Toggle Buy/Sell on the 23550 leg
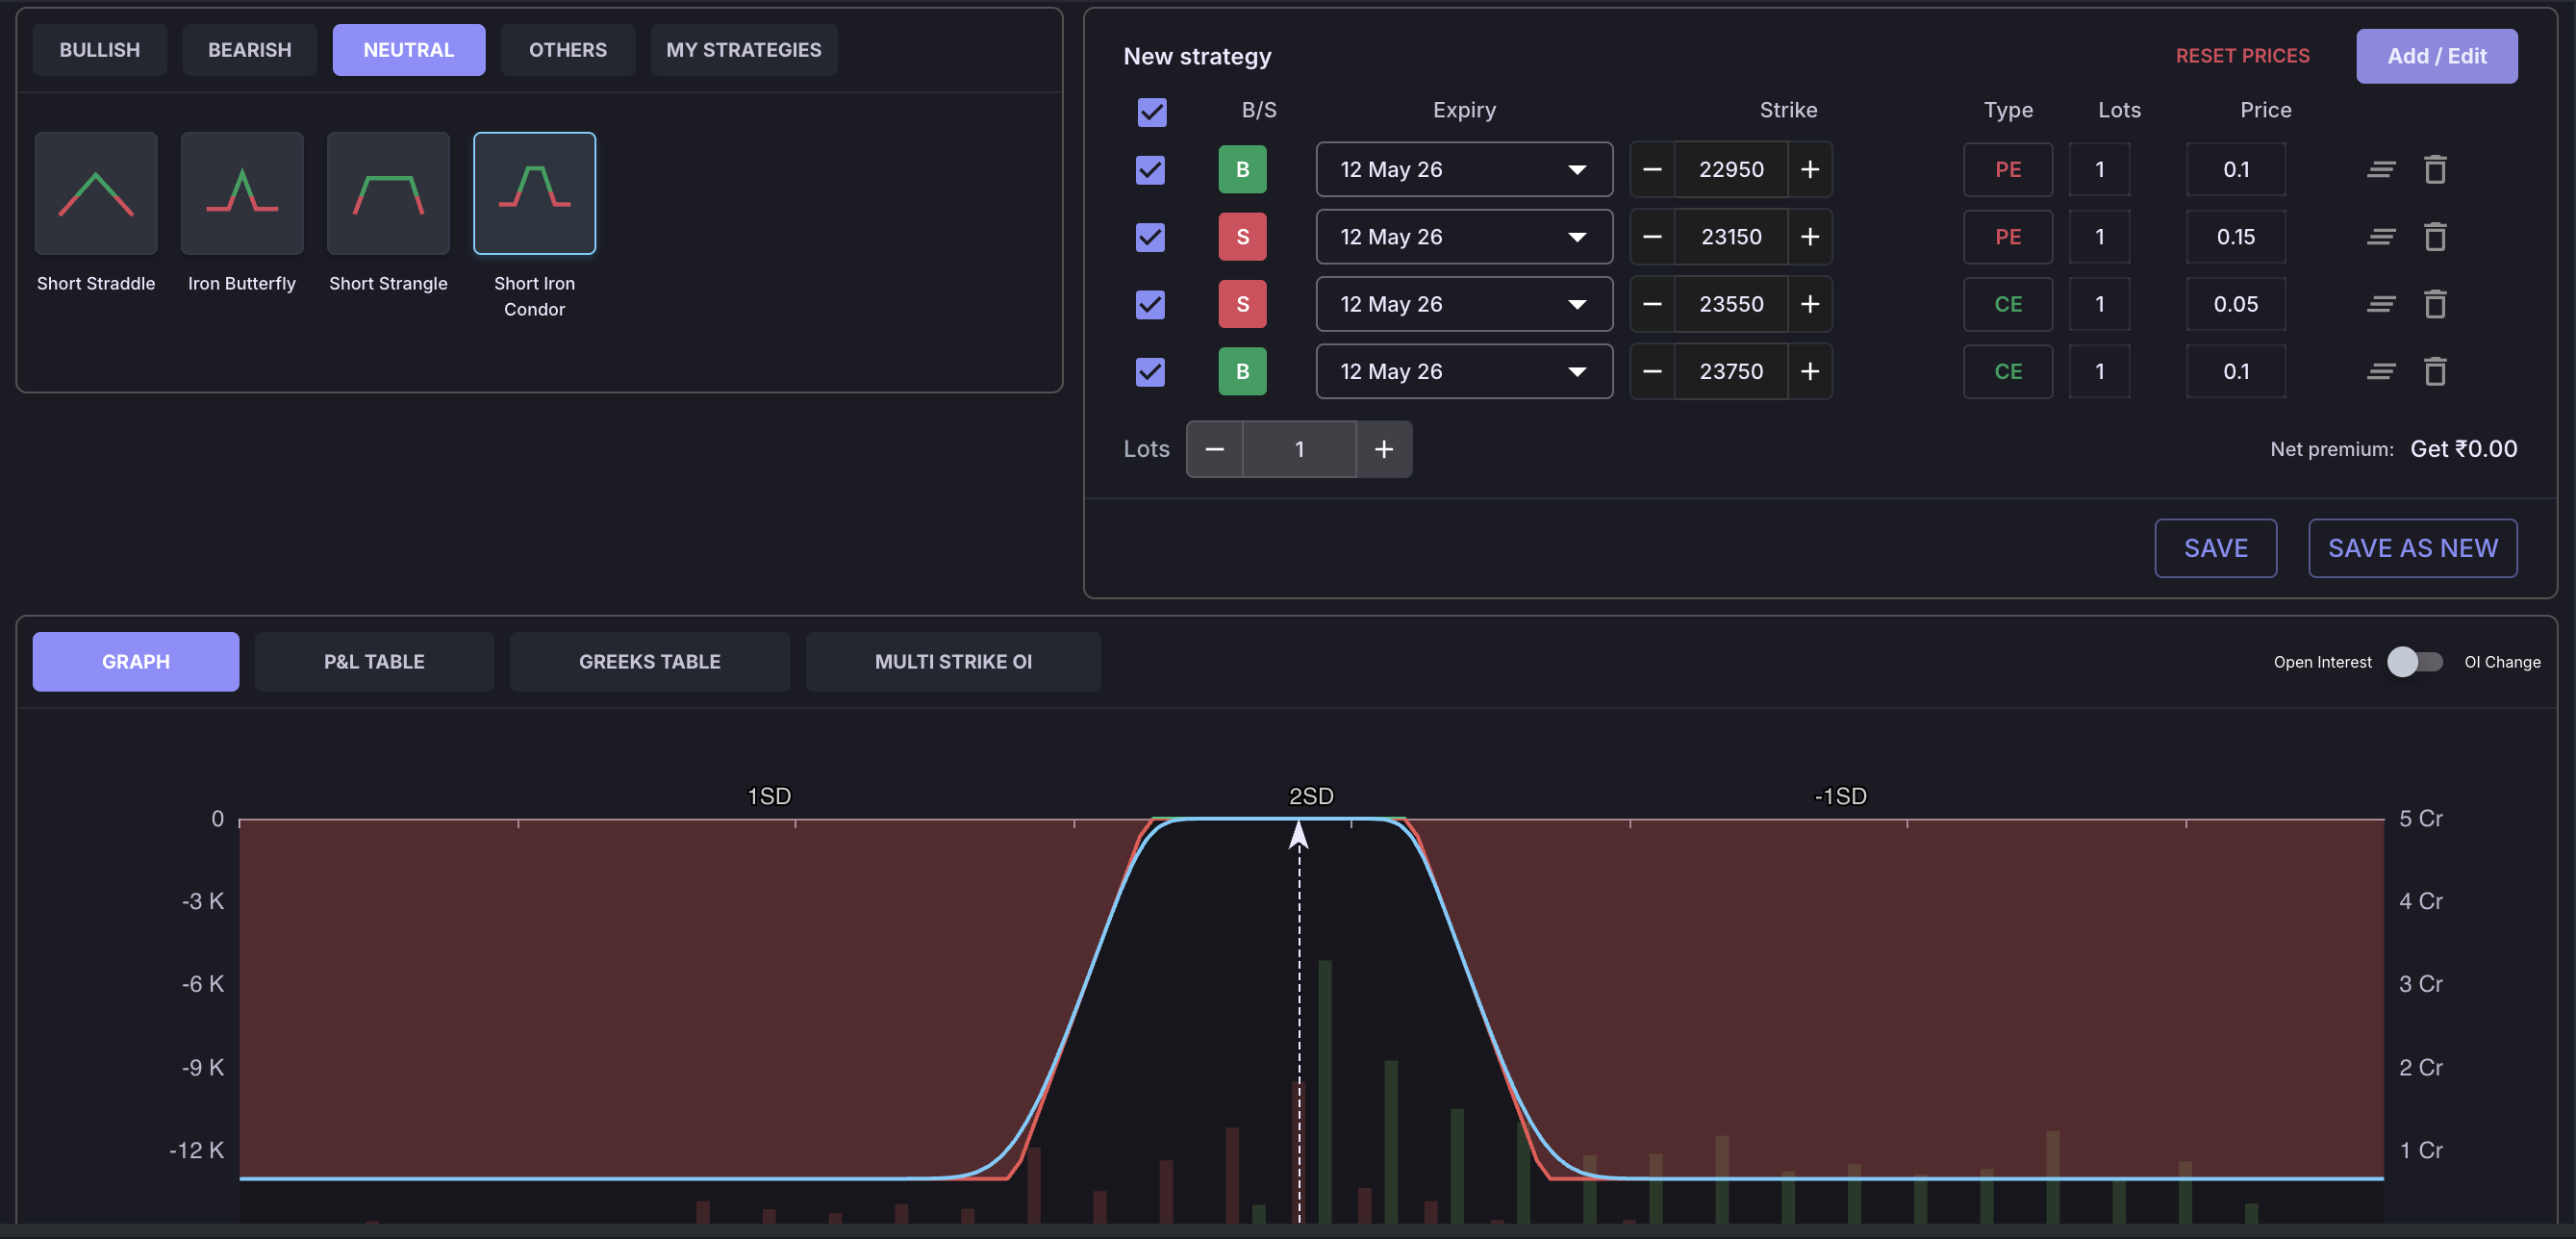 (1242, 304)
